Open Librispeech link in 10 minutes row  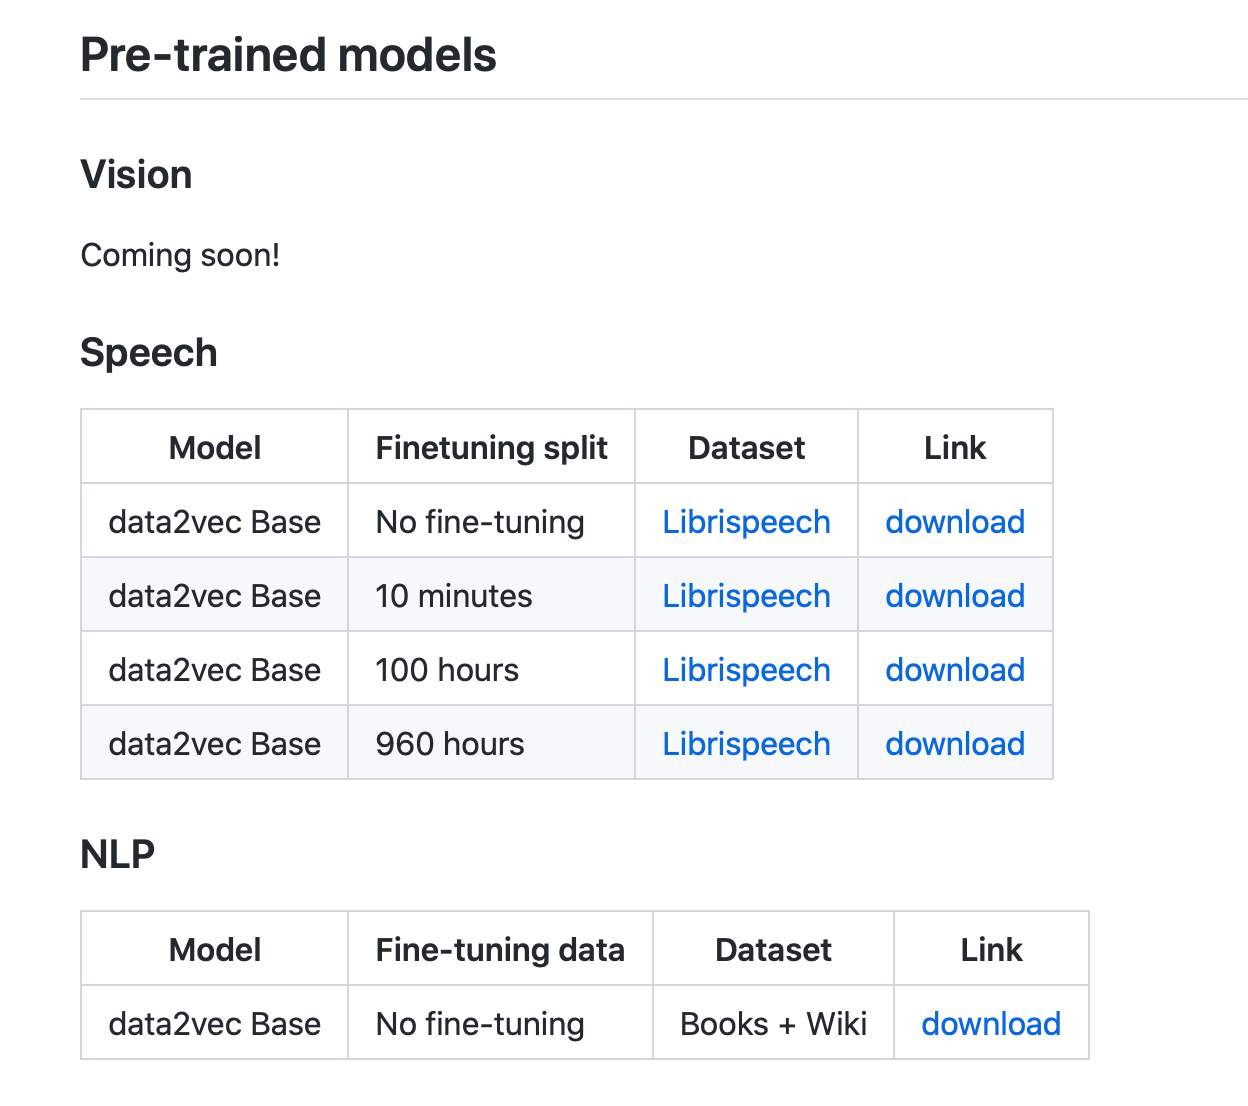[x=746, y=596]
